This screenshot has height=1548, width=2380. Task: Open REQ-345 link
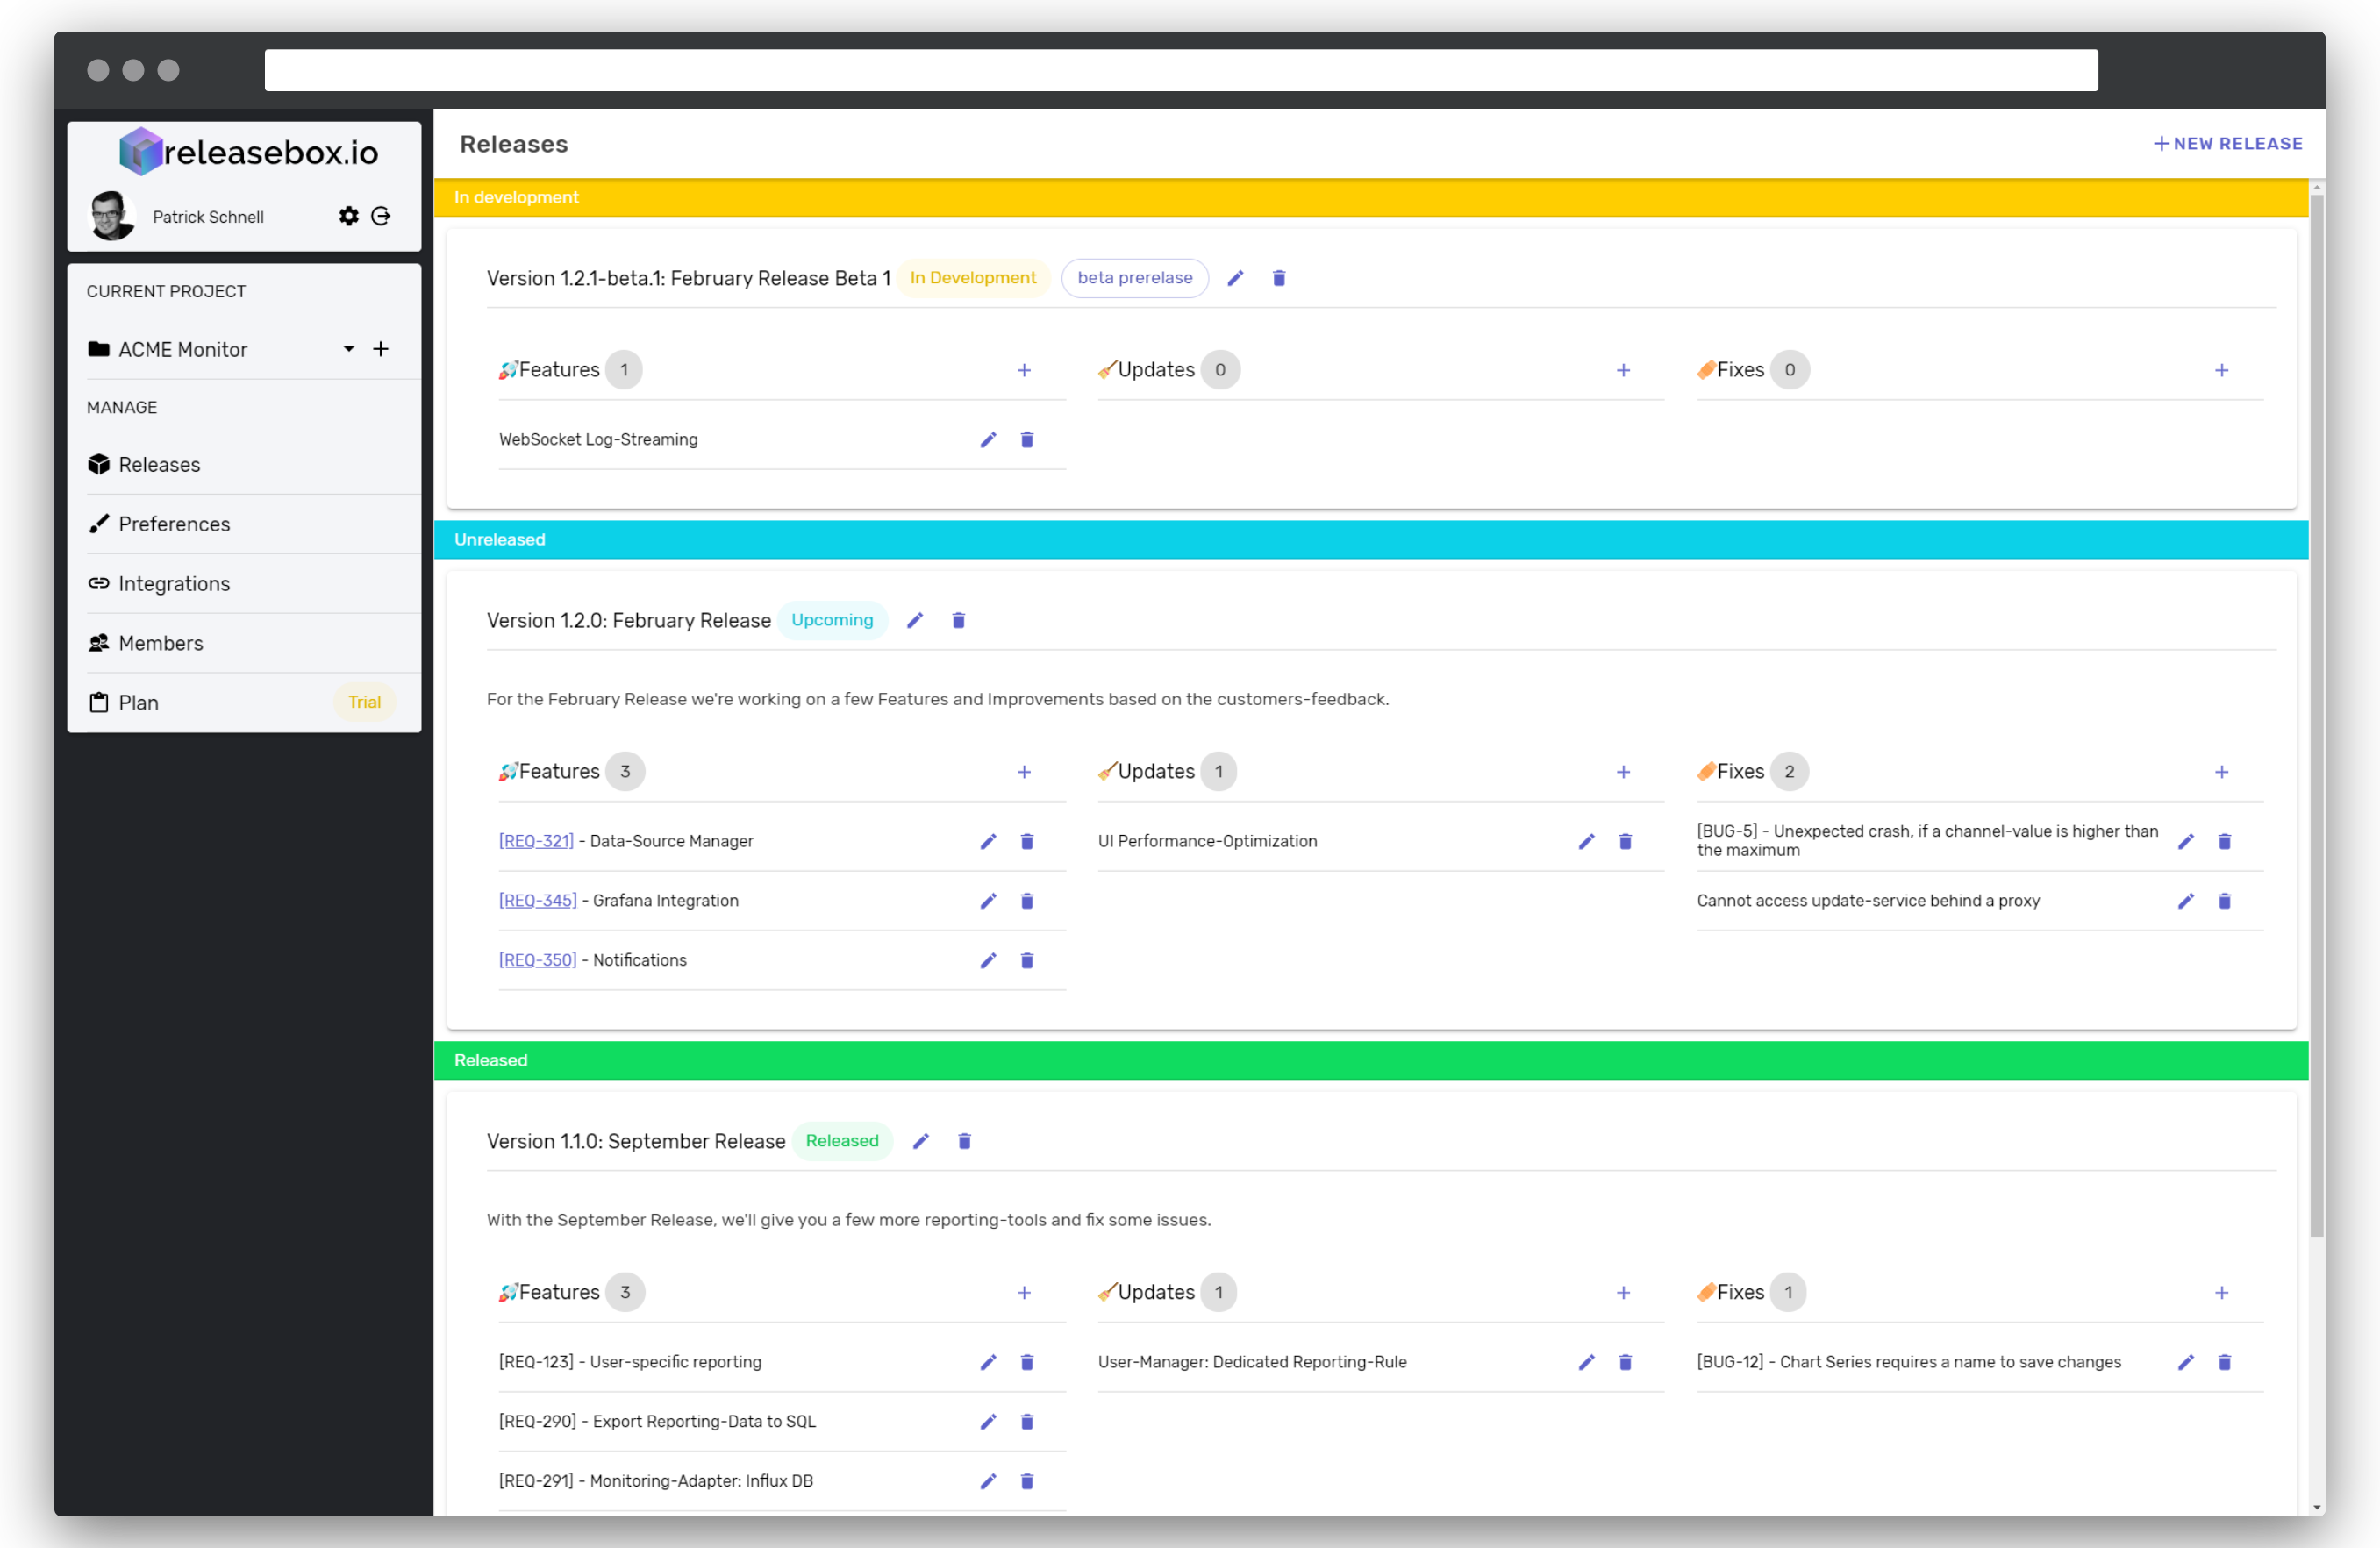click(538, 901)
